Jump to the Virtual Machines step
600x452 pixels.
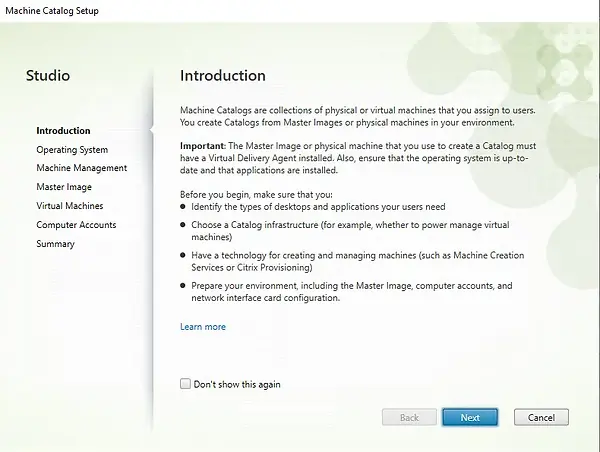[x=70, y=206]
